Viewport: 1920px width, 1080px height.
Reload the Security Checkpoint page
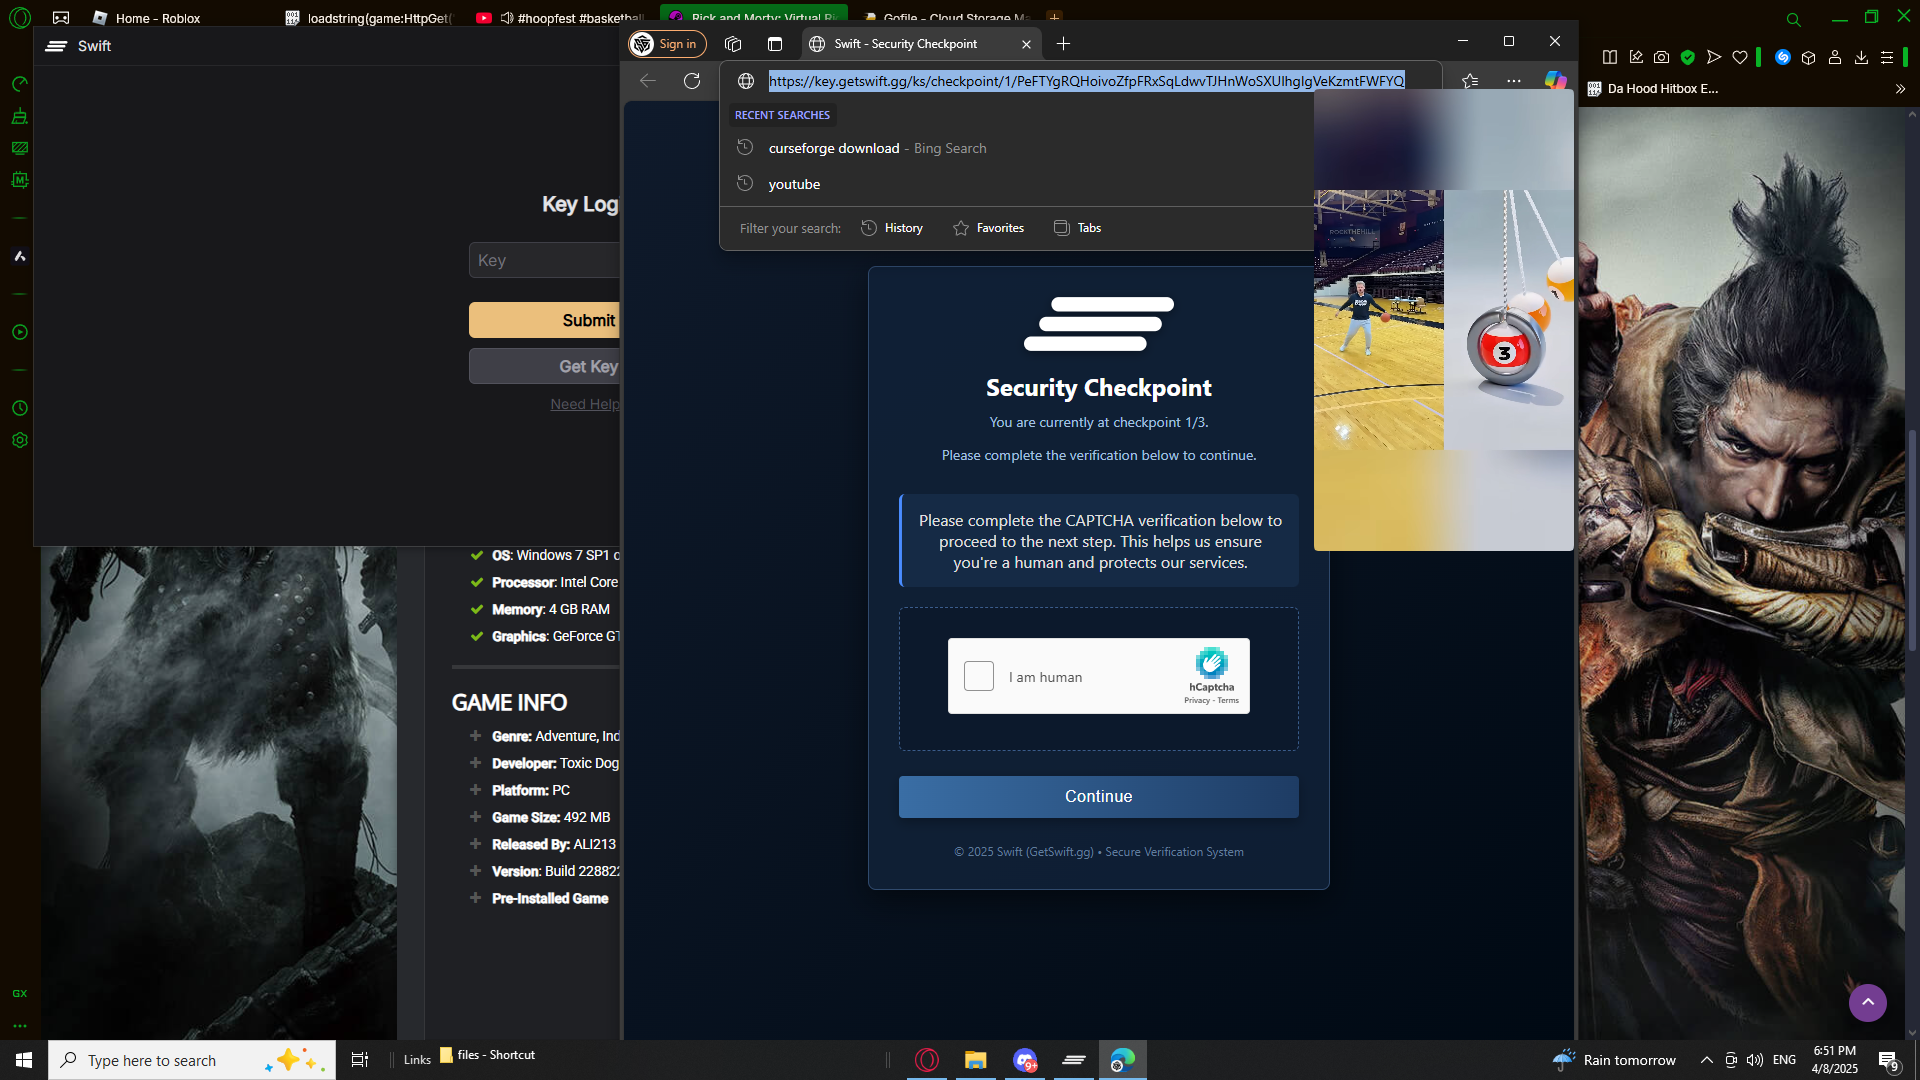pyautogui.click(x=692, y=81)
